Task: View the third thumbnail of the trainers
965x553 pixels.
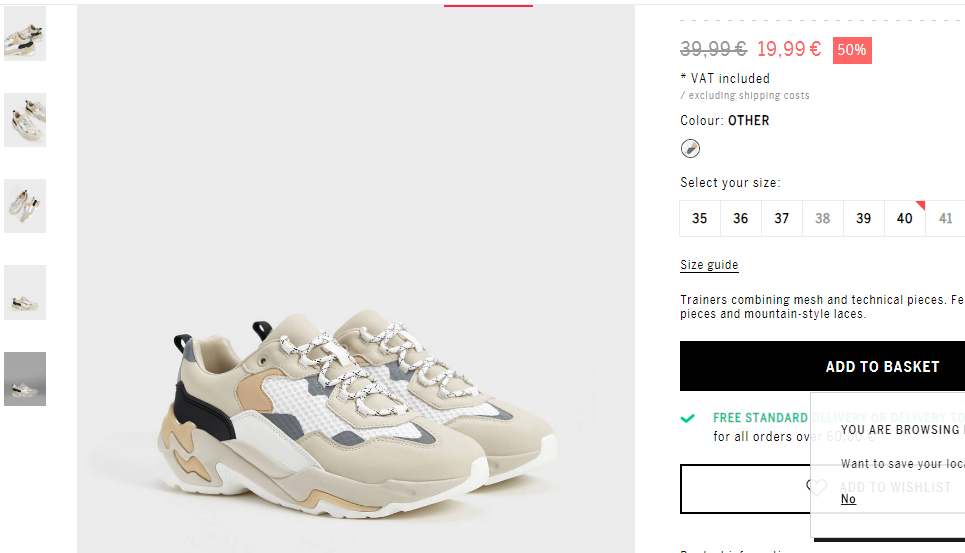Action: point(25,206)
